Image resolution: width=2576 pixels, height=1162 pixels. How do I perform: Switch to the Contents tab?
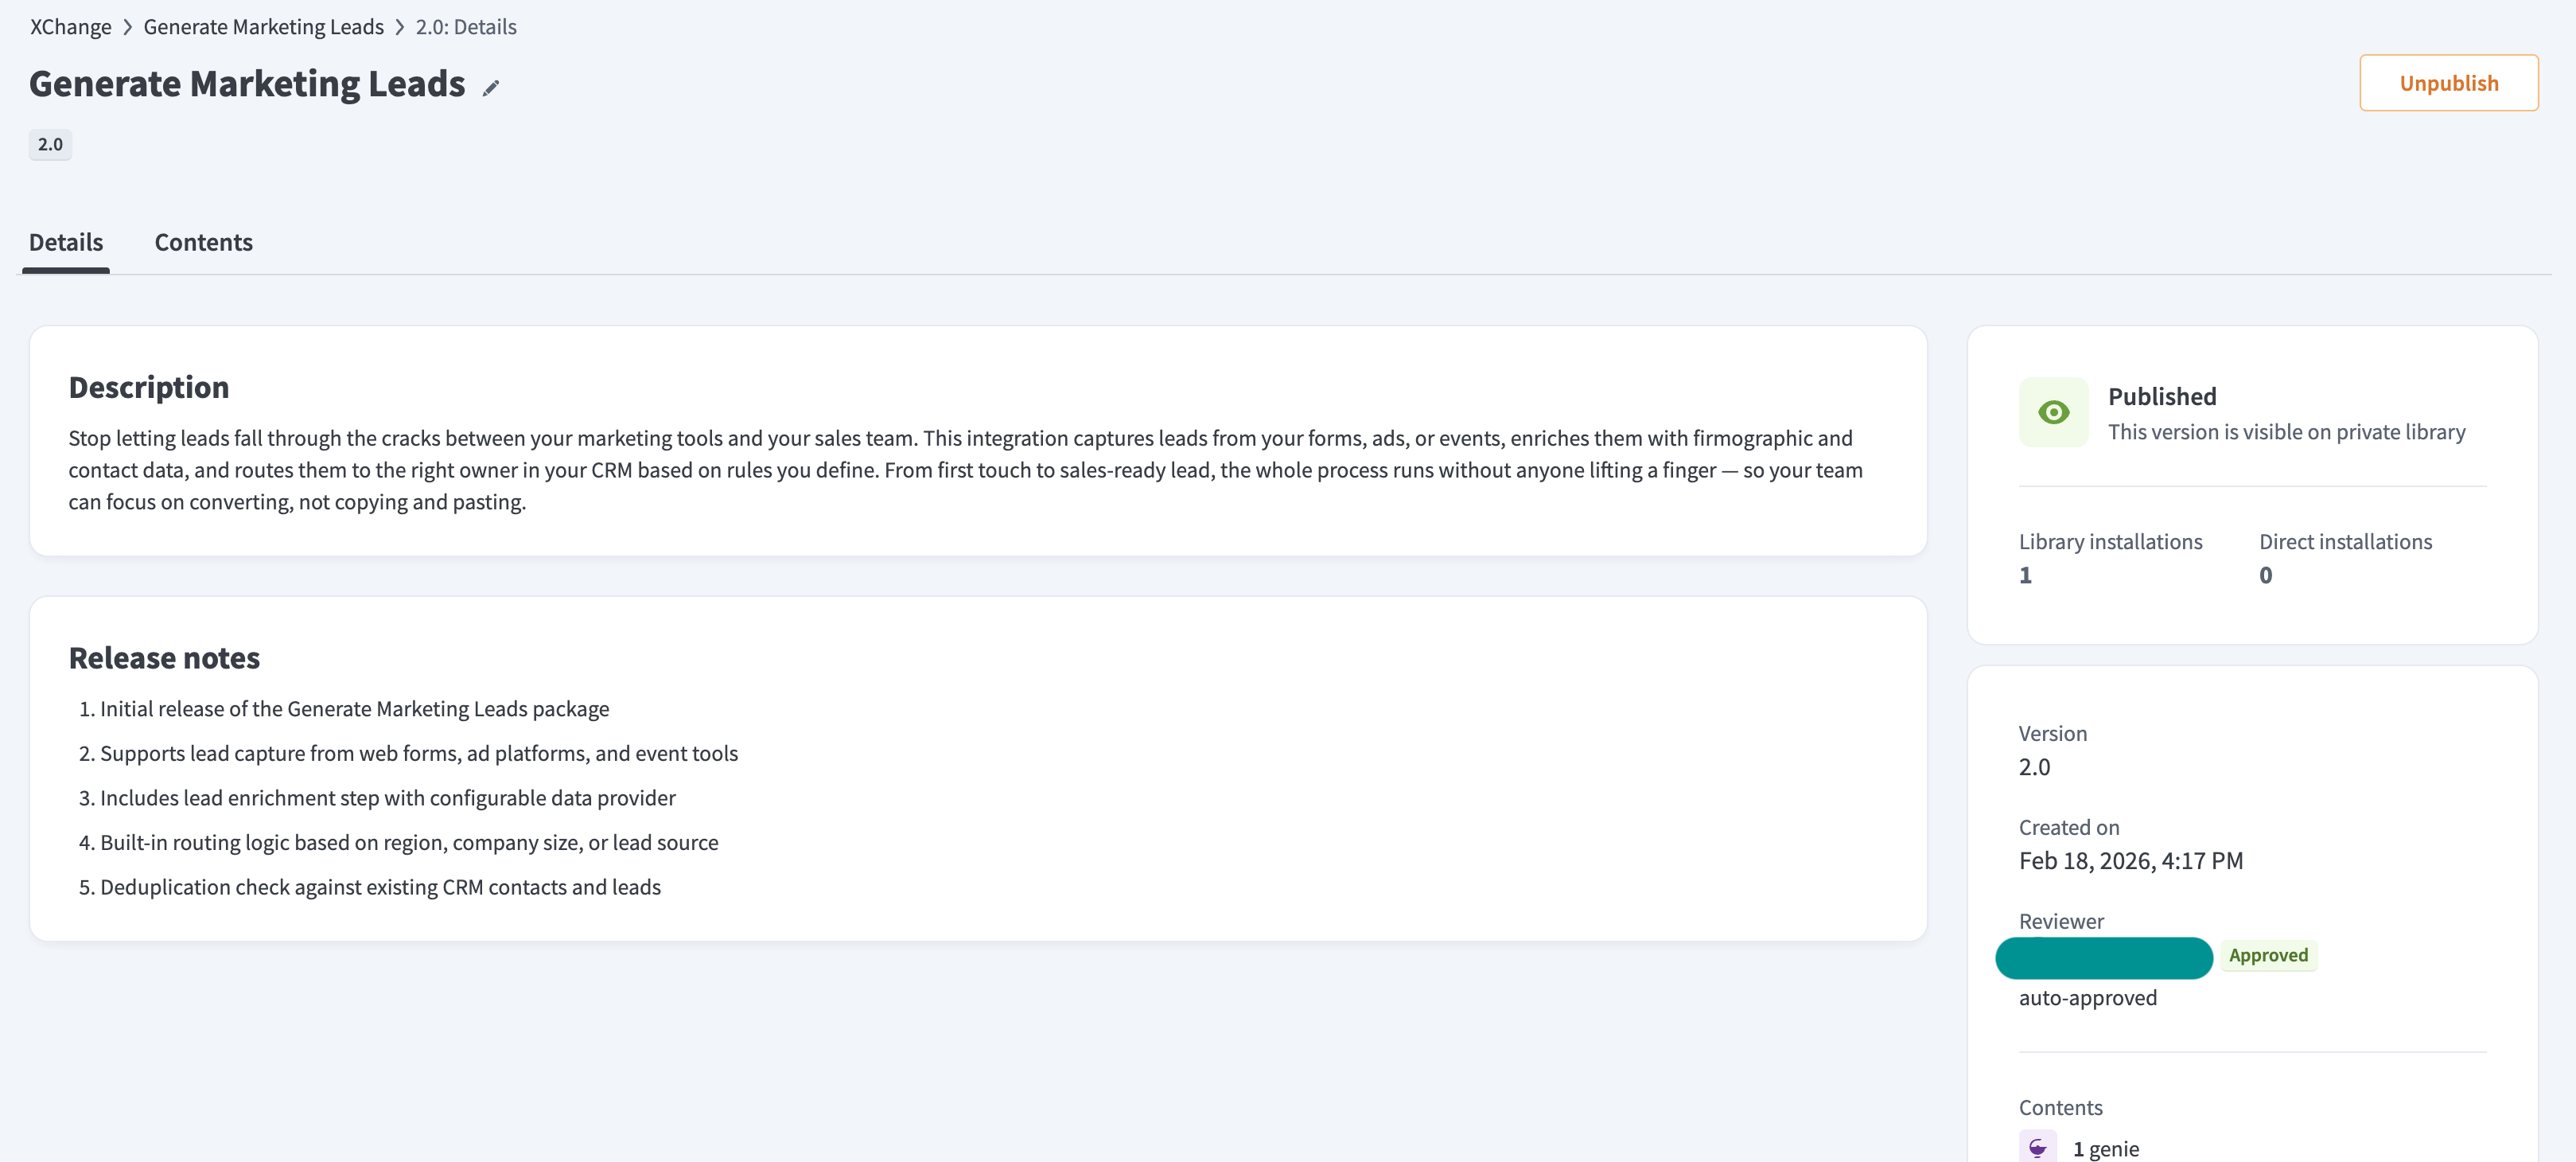(203, 242)
